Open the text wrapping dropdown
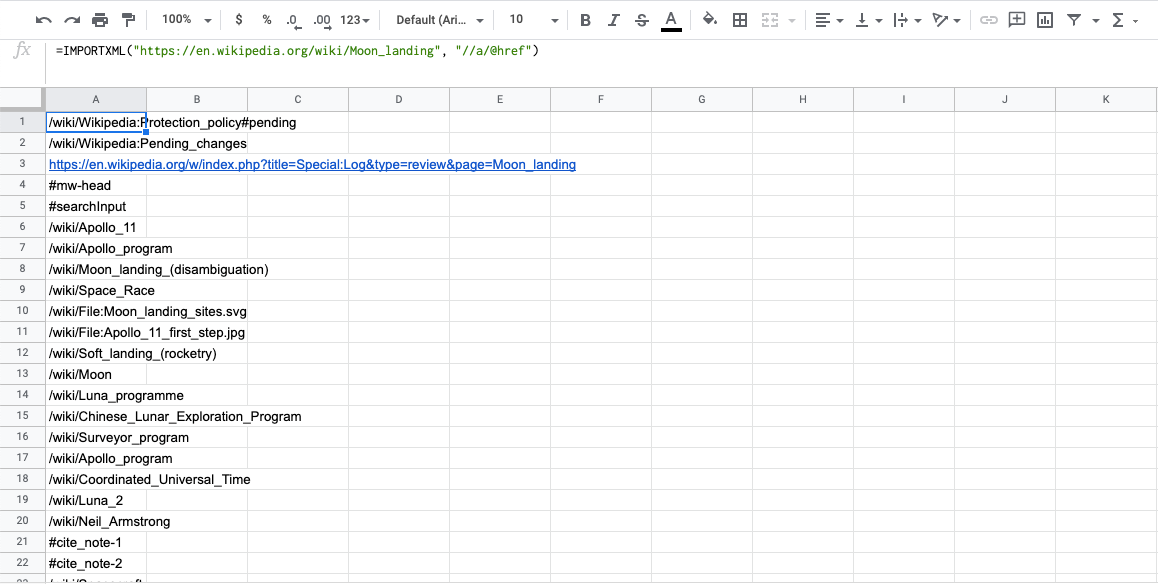 (907, 20)
